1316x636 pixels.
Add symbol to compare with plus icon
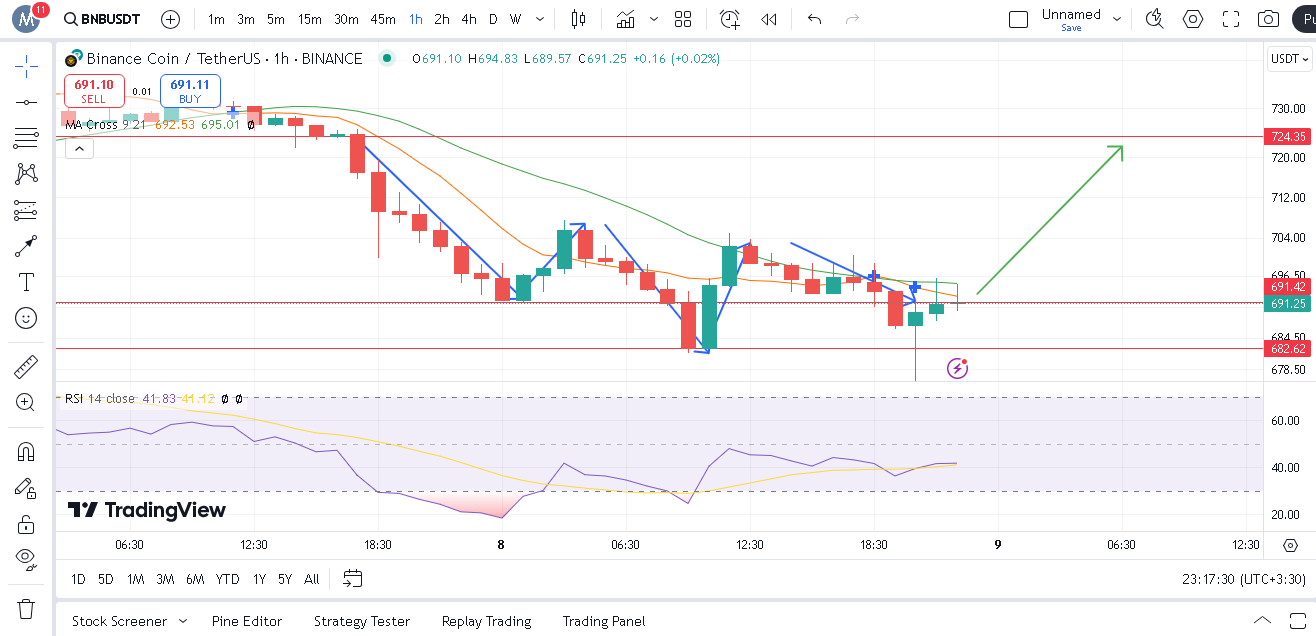171,19
